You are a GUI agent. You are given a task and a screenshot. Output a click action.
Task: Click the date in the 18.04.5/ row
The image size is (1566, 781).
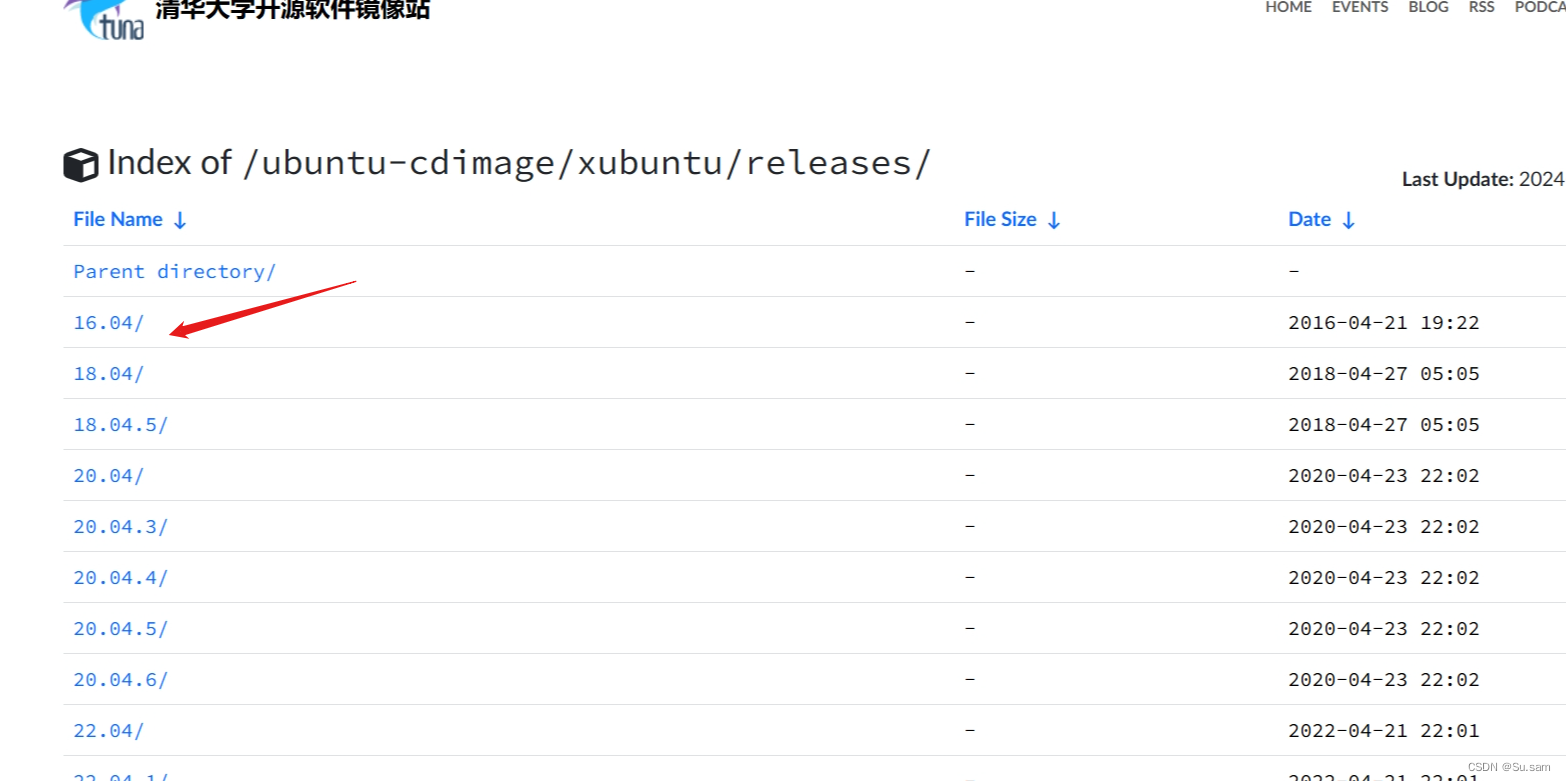[1384, 425]
